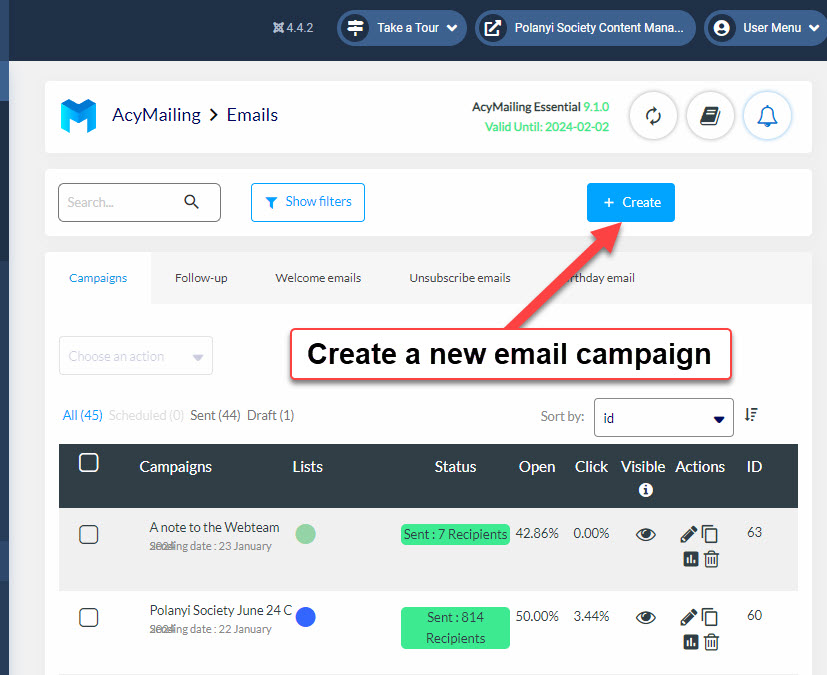Select the 'A note to the Webteam' checkbox
Viewport: 827px width, 675px height.
coord(88,534)
